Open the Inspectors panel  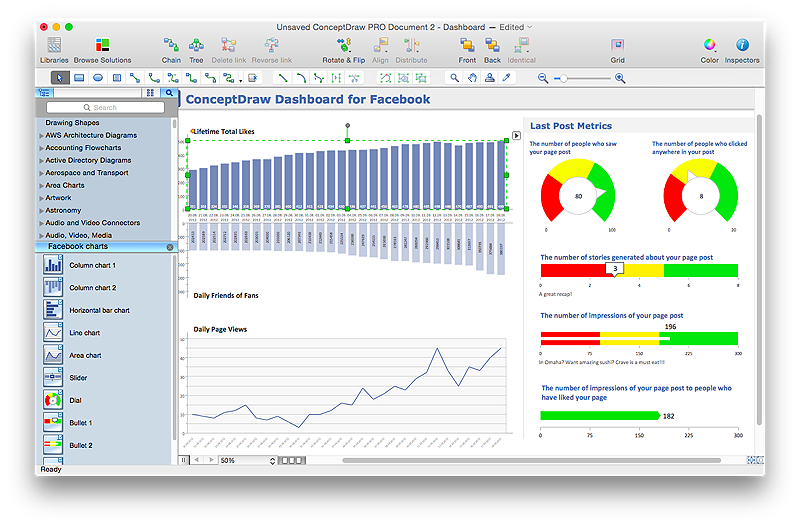(x=742, y=50)
